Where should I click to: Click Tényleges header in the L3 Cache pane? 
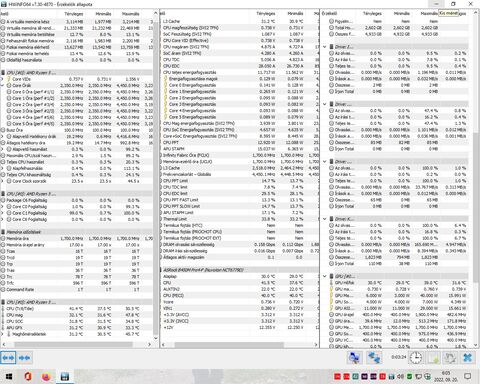(x=266, y=14)
